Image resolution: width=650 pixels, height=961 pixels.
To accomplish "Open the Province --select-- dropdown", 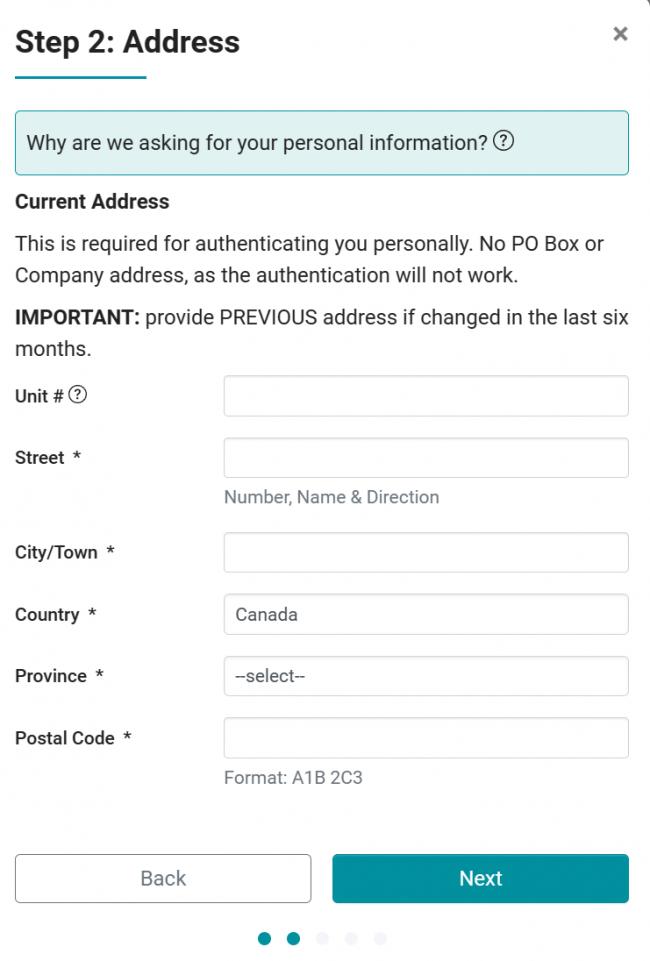I will point(426,676).
